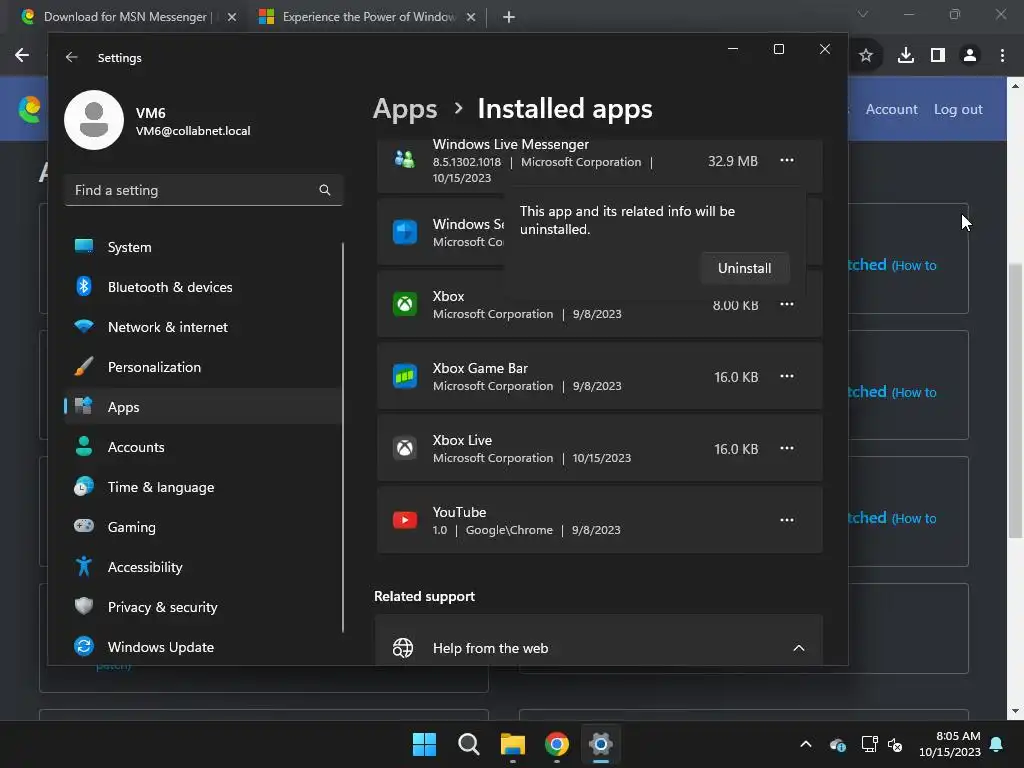The height and width of the screenshot is (768, 1024).
Task: Open Accessibility settings
Action: click(x=204, y=567)
